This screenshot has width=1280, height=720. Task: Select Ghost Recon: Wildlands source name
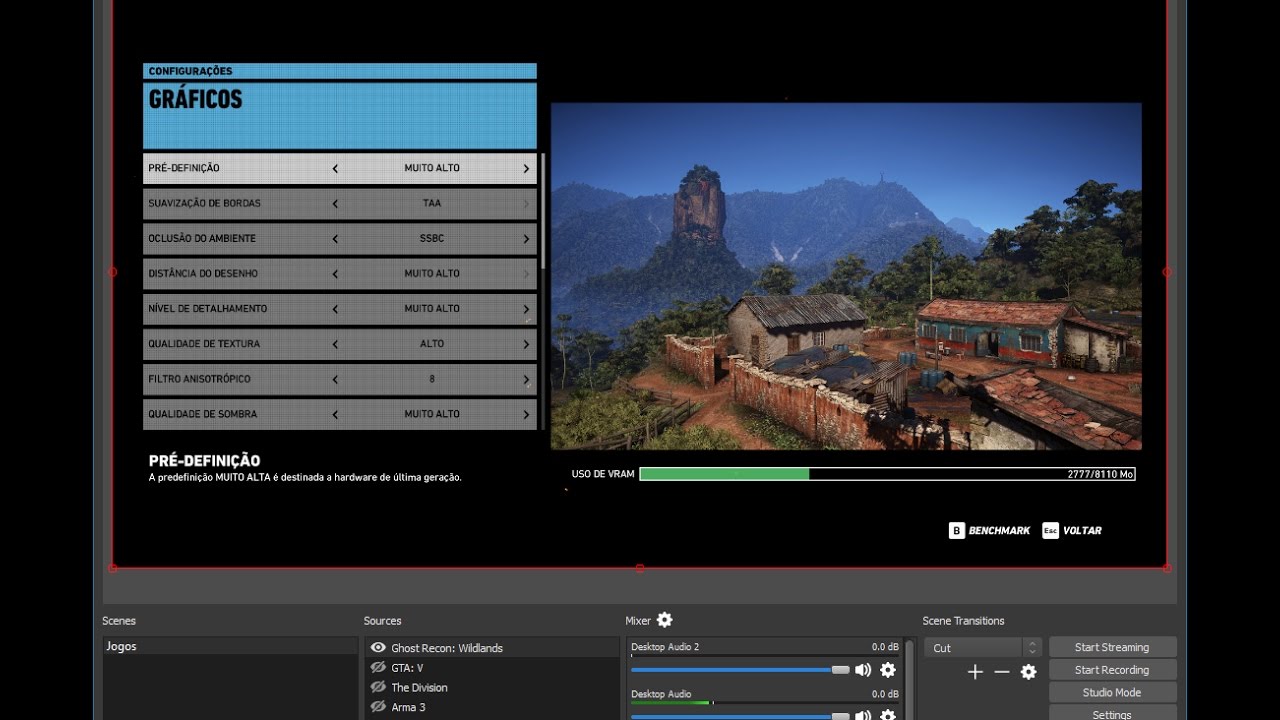tap(447, 648)
